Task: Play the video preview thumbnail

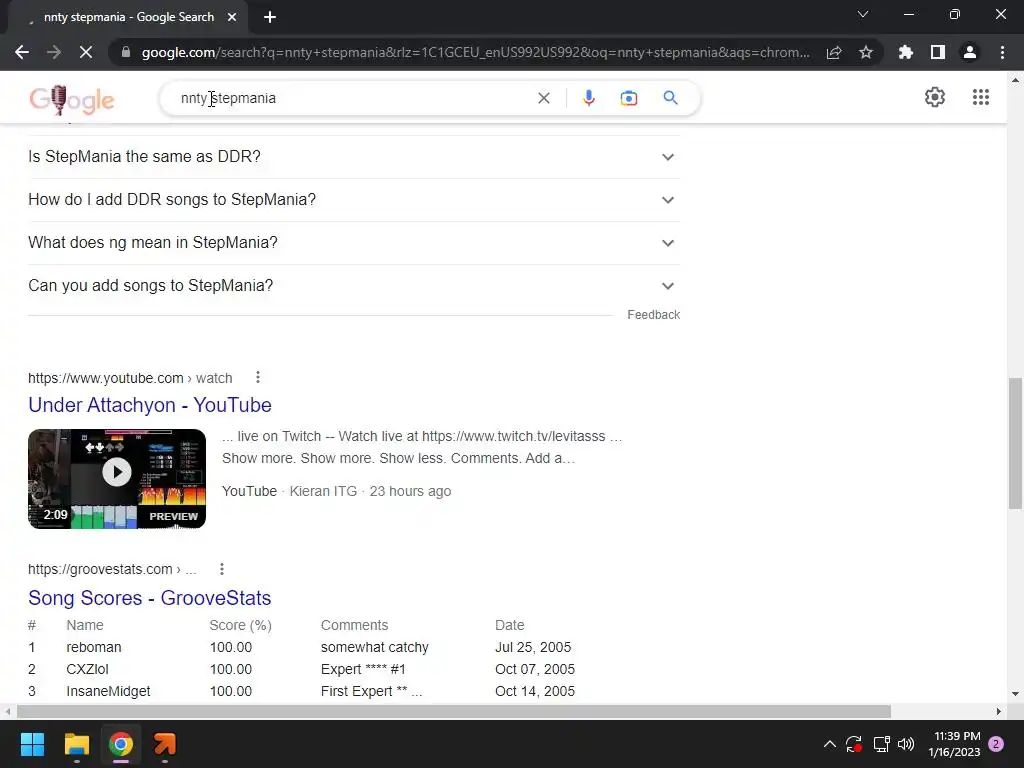Action: click(x=117, y=479)
